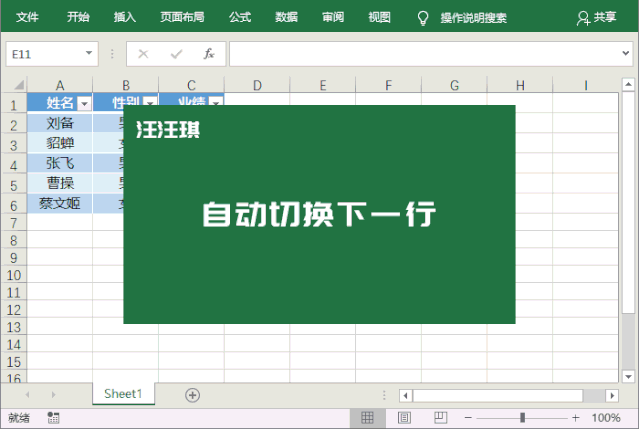The height and width of the screenshot is (429, 639).
Task: Switch to the 开始 ribbon tab
Action: (x=78, y=17)
